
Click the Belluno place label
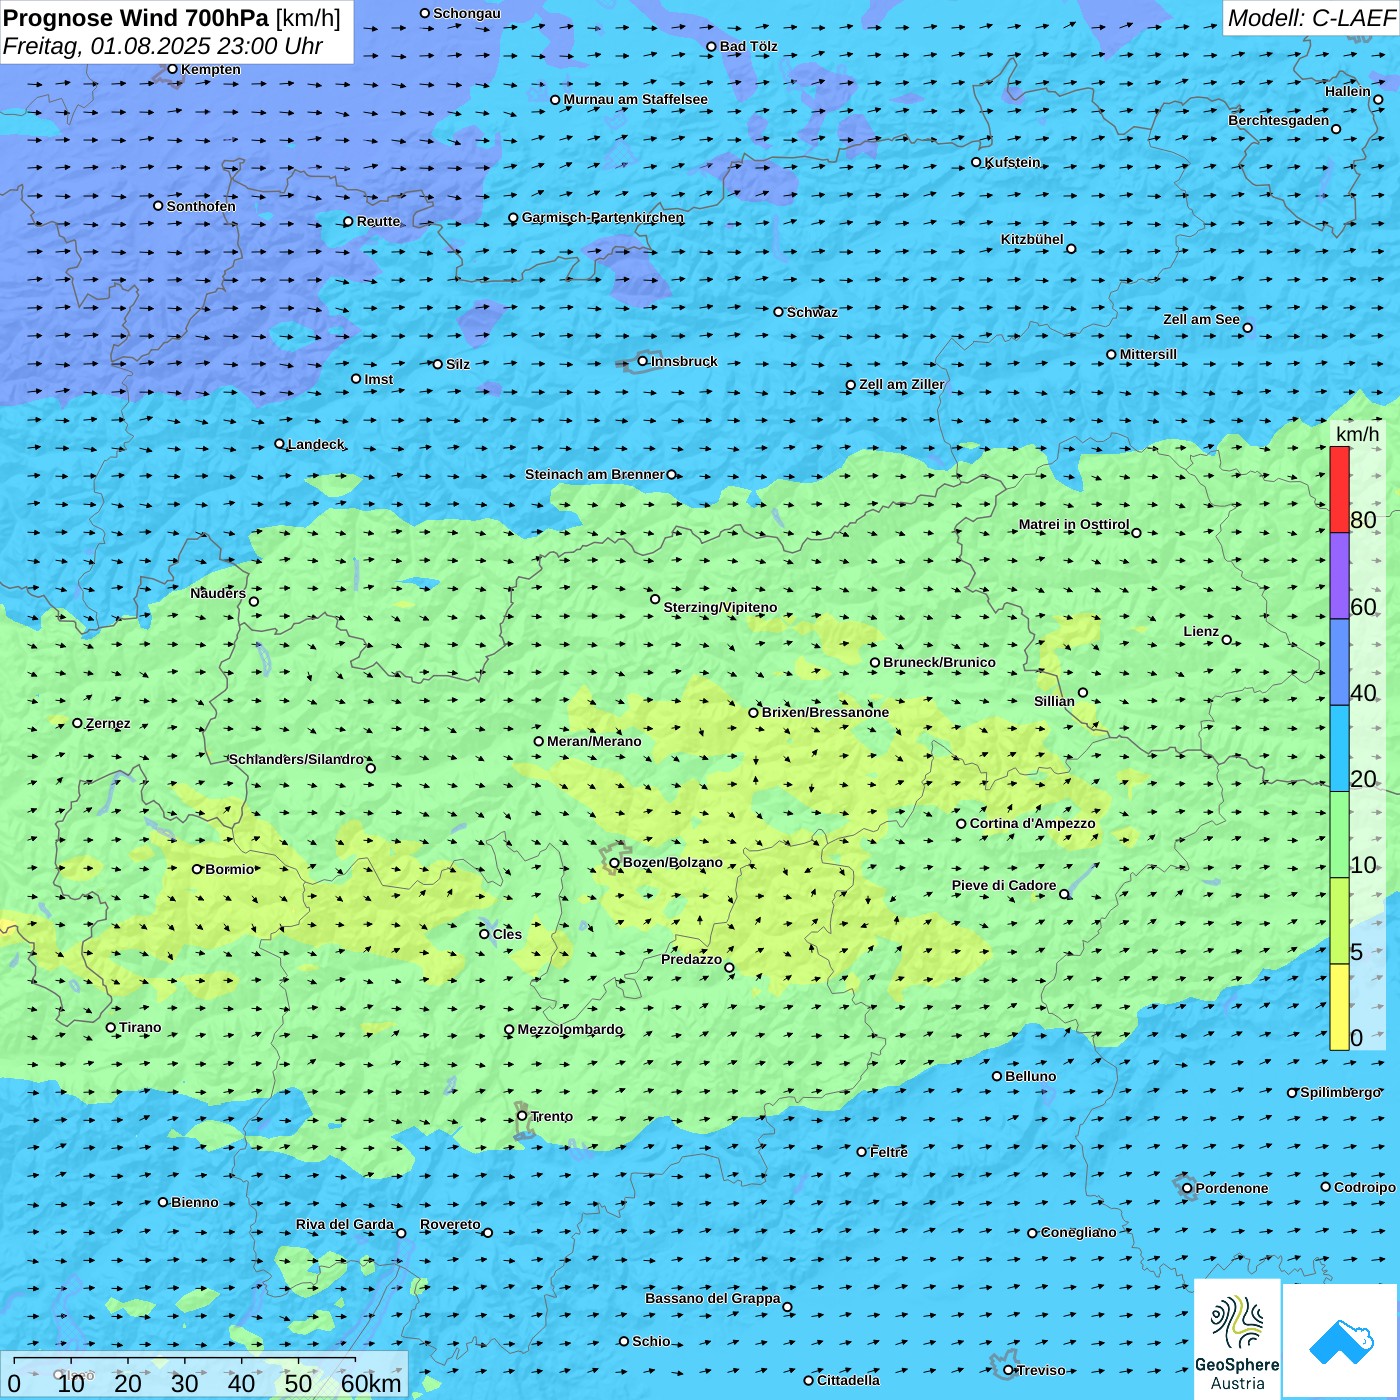1030,1077
